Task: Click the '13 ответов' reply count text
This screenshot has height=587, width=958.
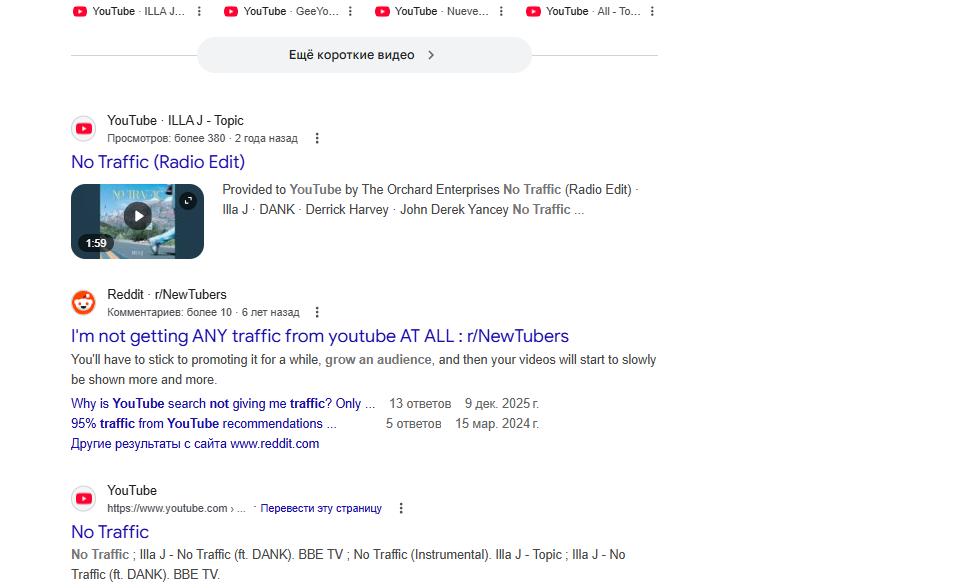Action: (420, 404)
